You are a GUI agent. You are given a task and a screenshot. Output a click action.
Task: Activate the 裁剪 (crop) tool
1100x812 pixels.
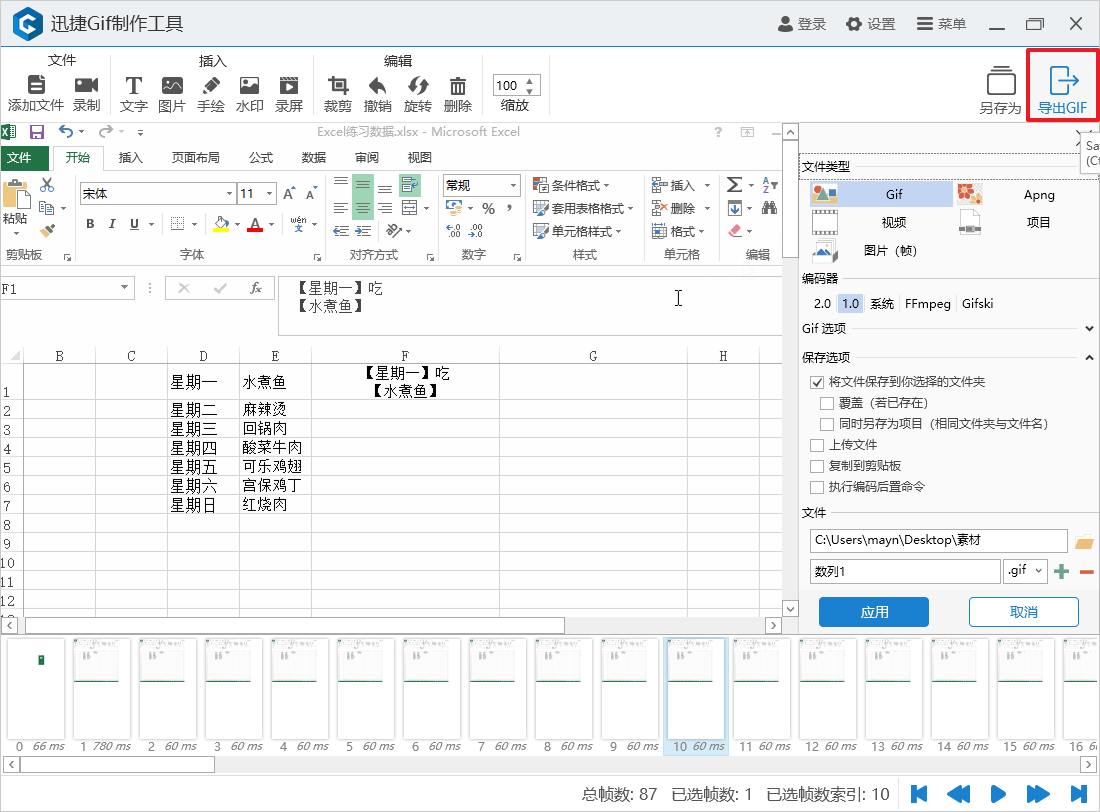tap(339, 85)
